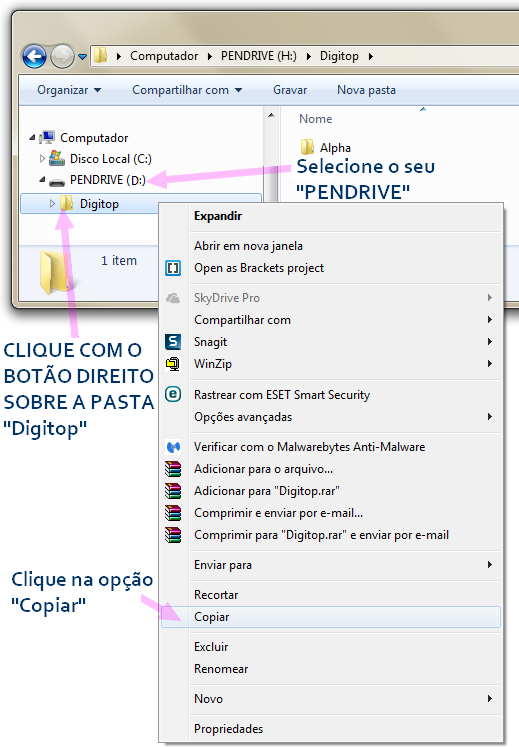The height and width of the screenshot is (747, 519).
Task: Click the Forward navigation arrow button
Action: pos(62,56)
